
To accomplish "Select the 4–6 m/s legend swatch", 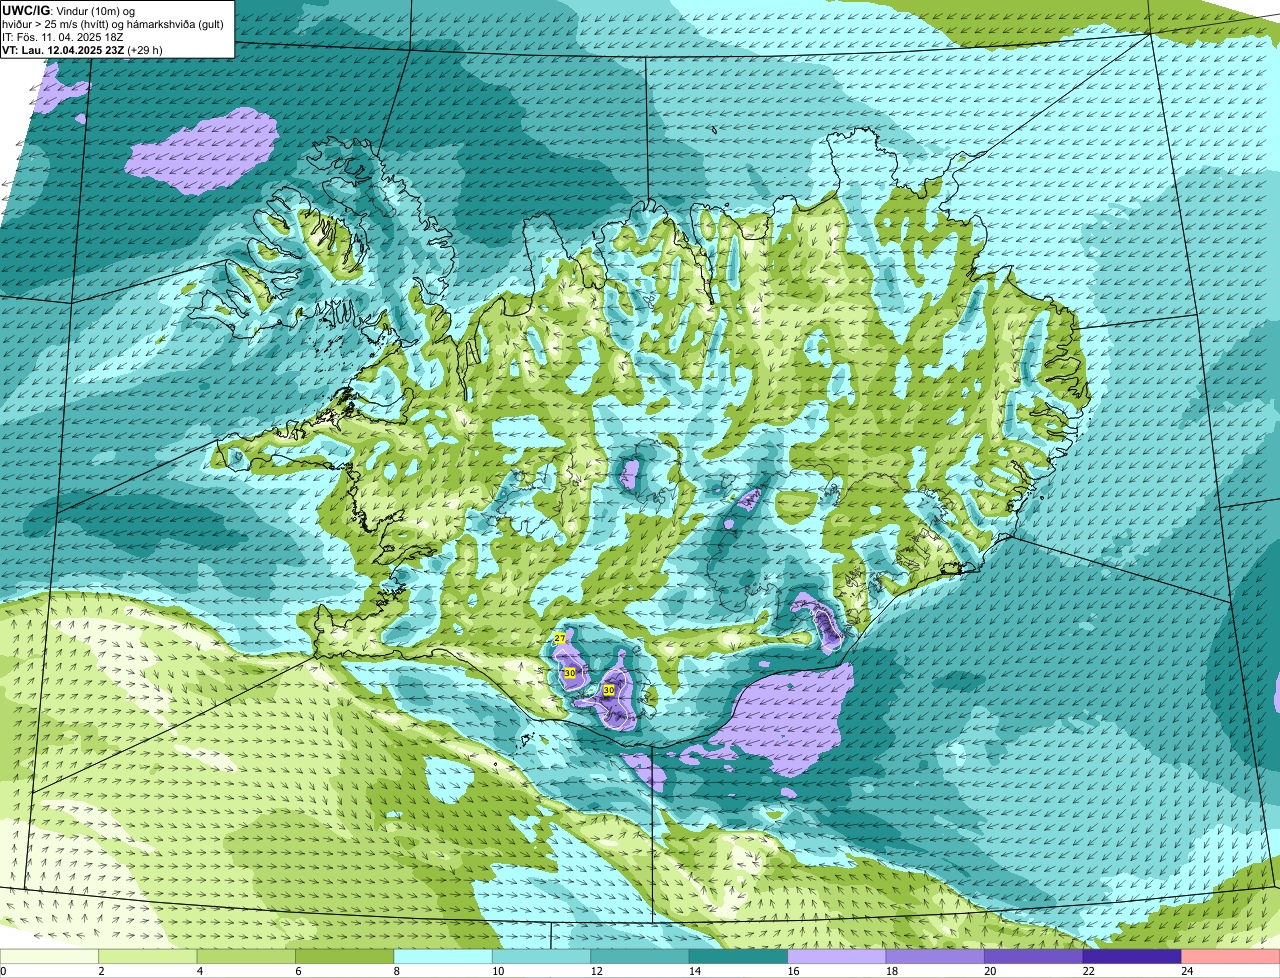I will 247,956.
